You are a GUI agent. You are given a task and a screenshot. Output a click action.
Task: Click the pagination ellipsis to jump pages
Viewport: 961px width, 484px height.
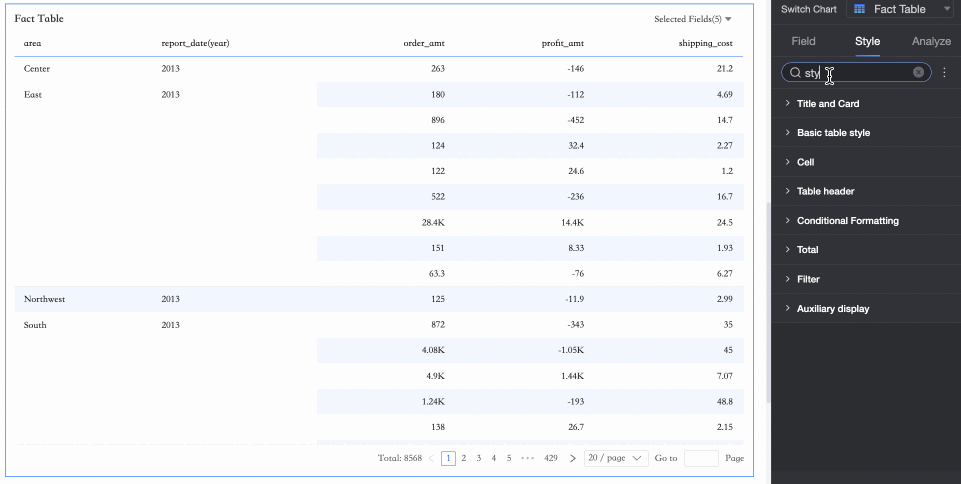[526, 458]
